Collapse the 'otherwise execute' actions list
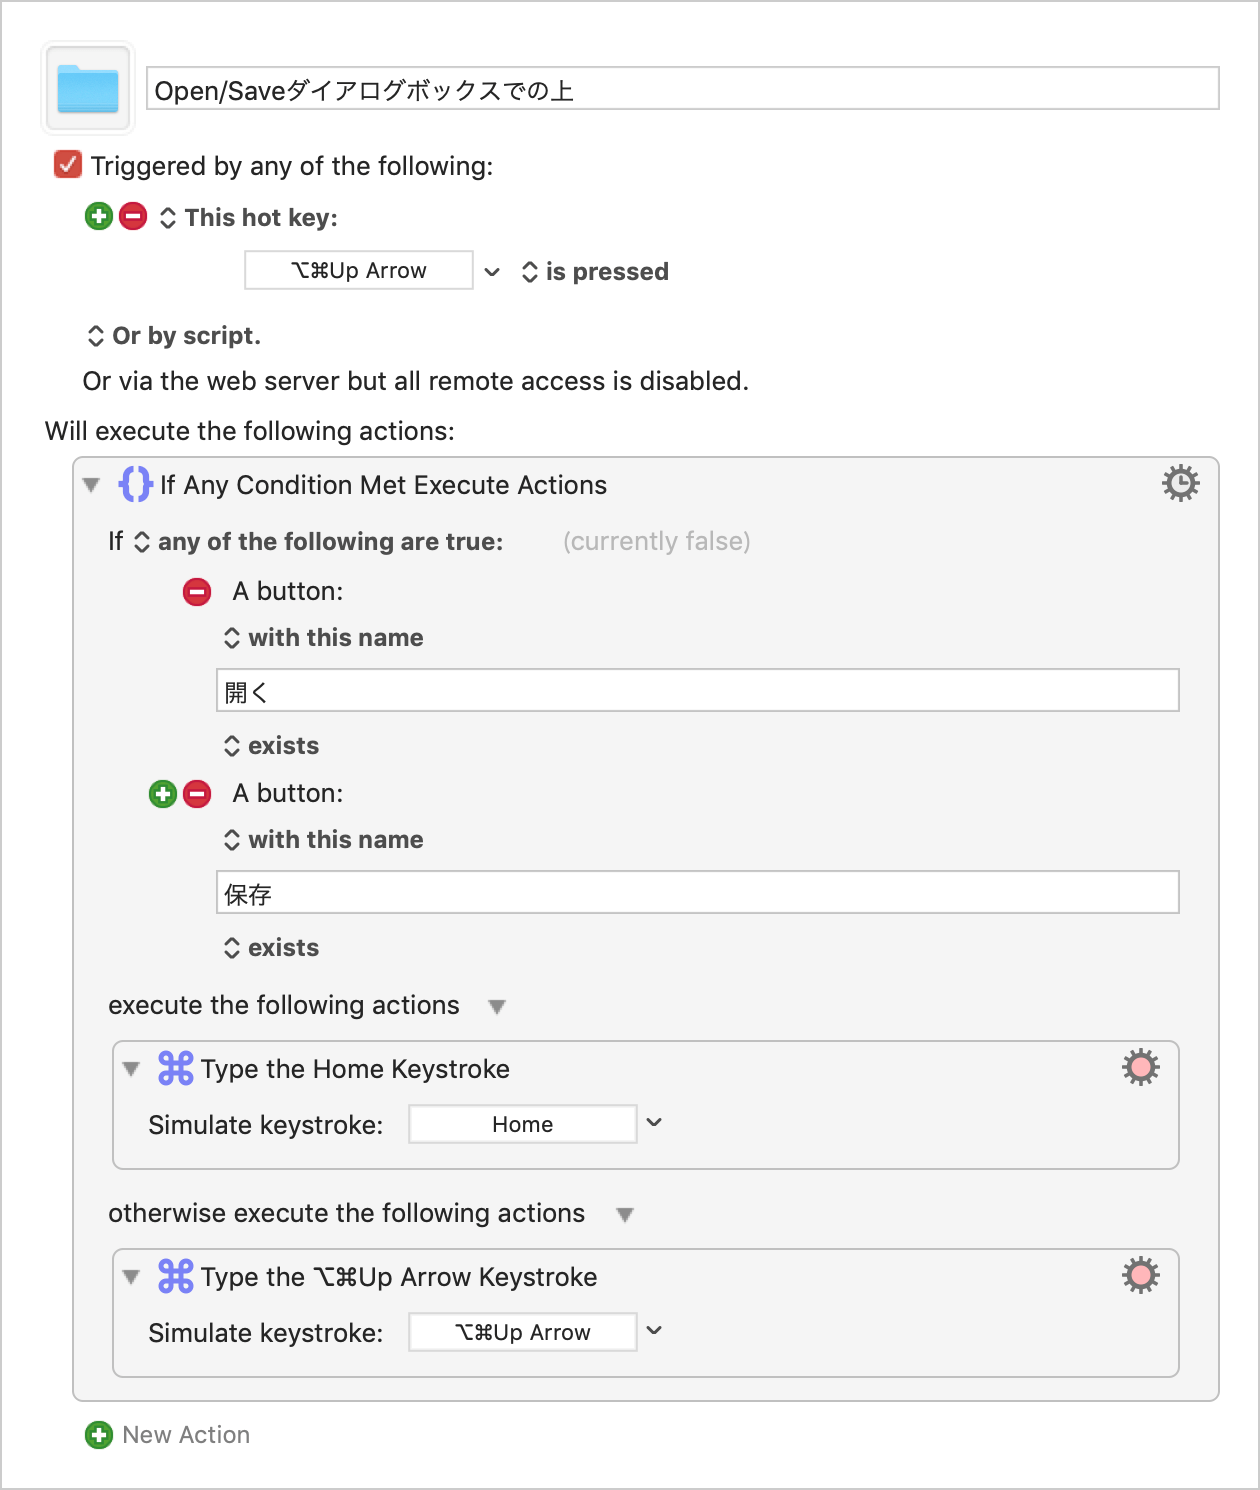 pyautogui.click(x=625, y=1215)
